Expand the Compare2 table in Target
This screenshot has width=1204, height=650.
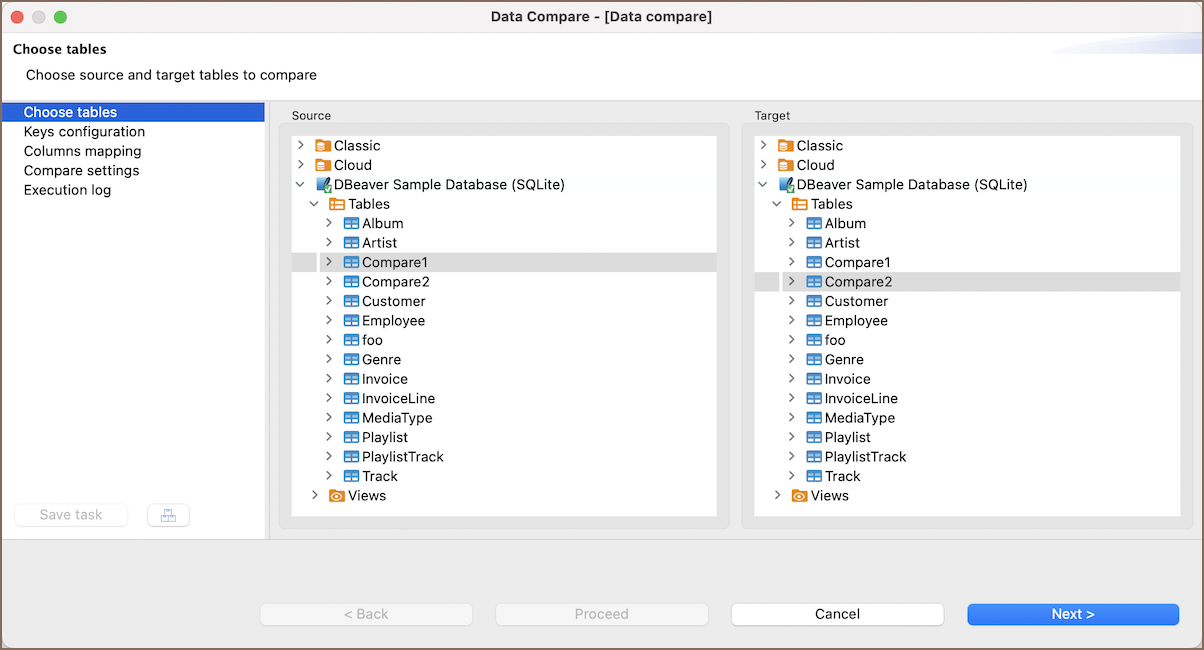pyautogui.click(x=791, y=282)
